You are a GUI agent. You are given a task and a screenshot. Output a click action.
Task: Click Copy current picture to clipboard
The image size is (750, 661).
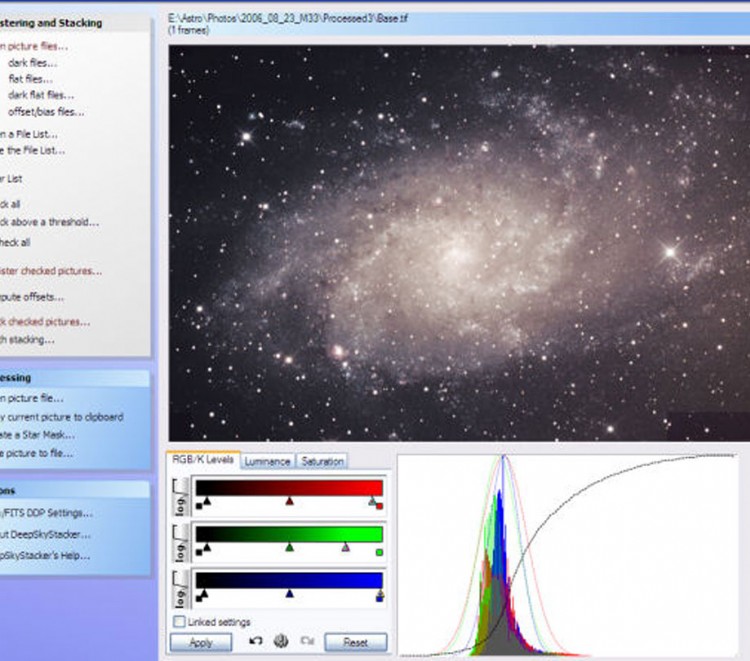(62, 417)
